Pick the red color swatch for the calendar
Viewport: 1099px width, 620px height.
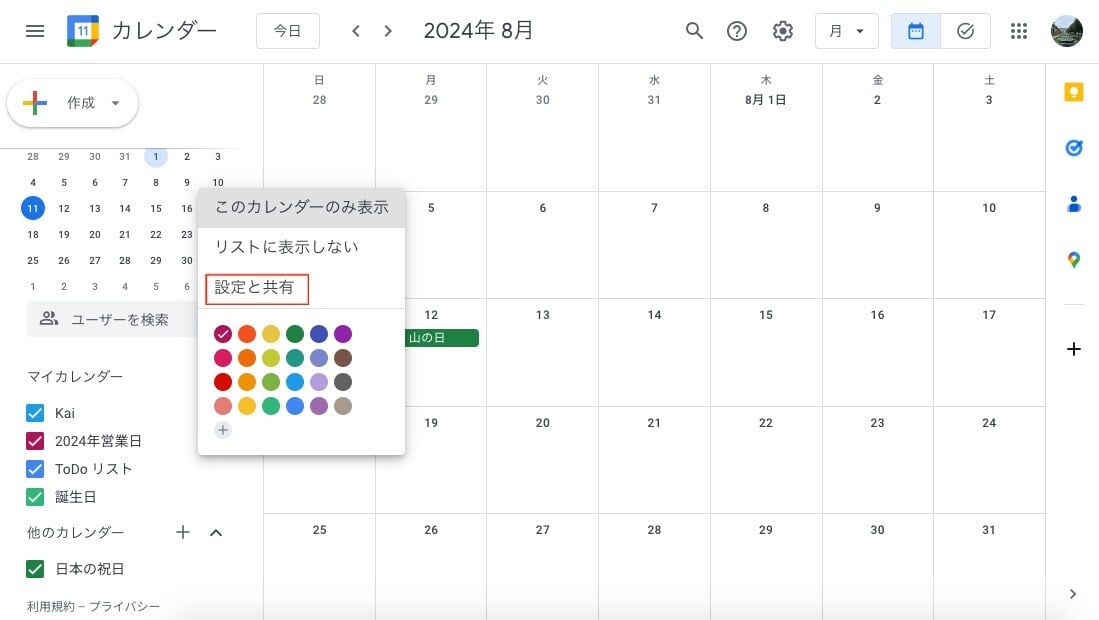pyautogui.click(x=223, y=382)
